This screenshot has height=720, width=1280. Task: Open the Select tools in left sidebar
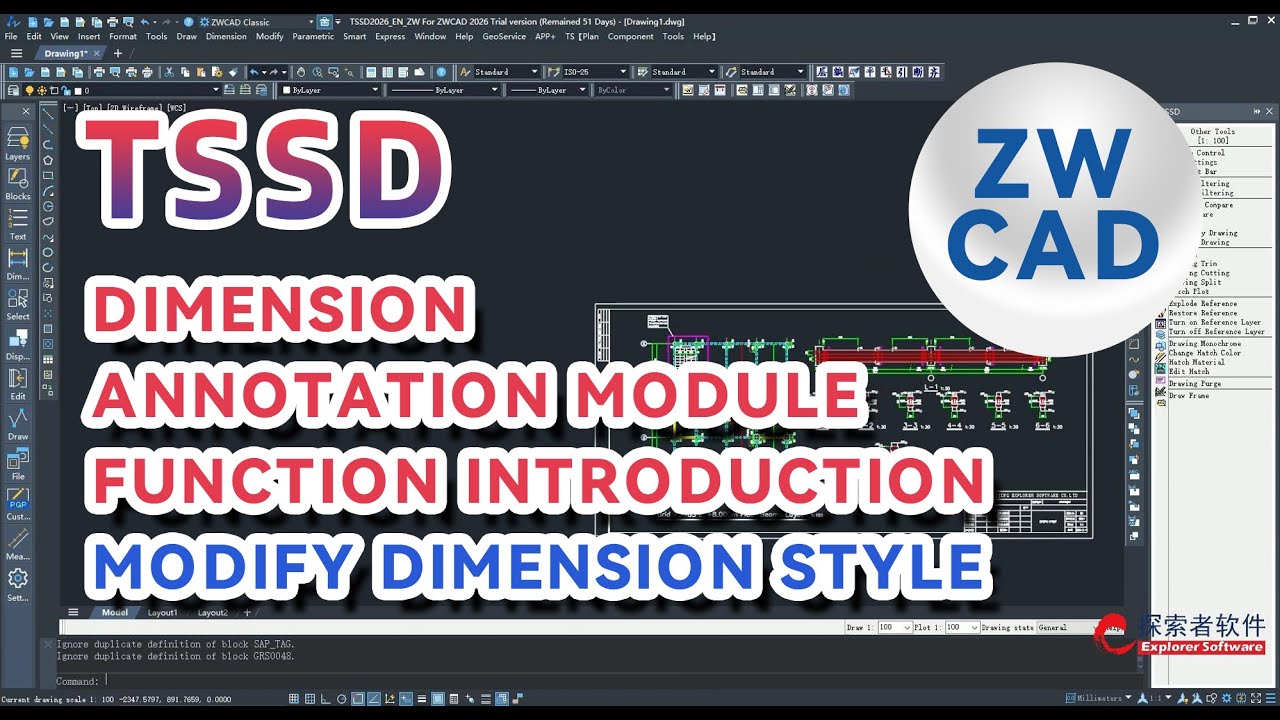pos(17,304)
